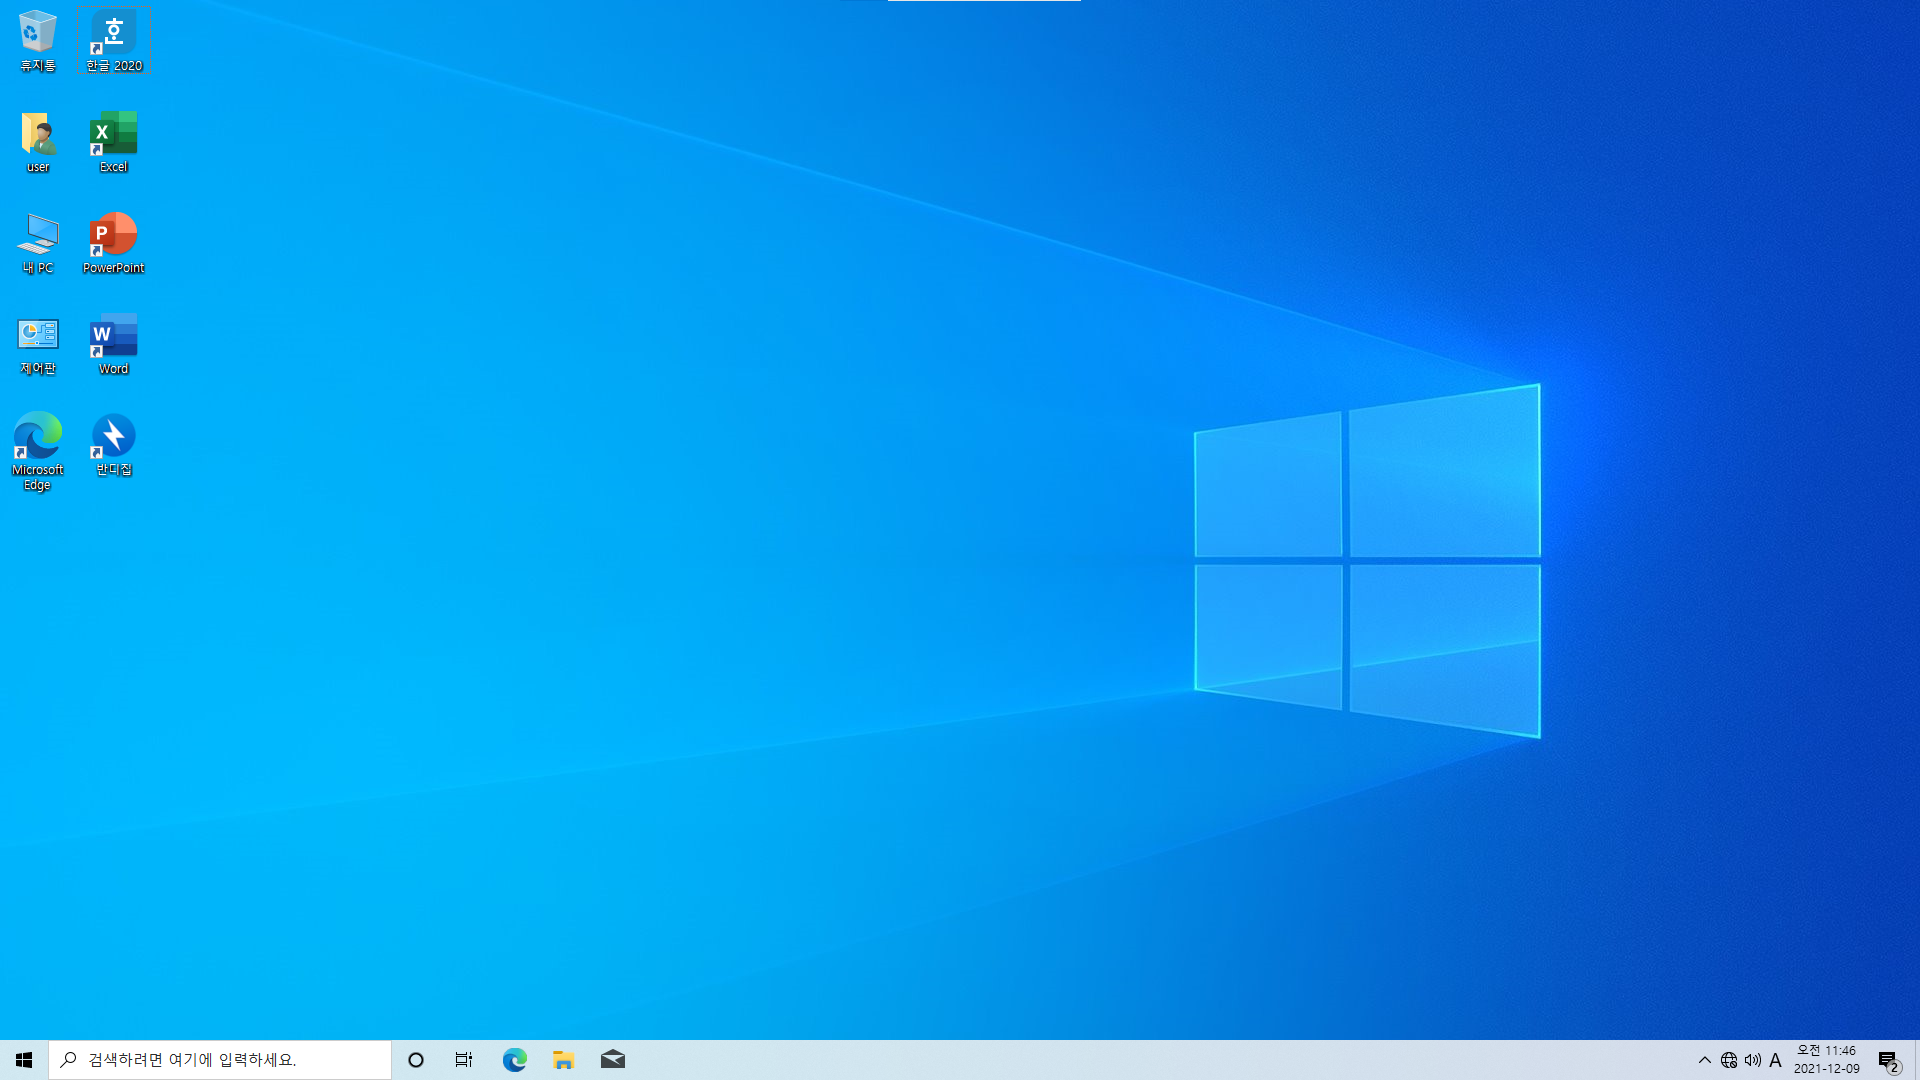The image size is (1920, 1080).
Task: Open Task View from the taskbar
Action: point(464,1060)
